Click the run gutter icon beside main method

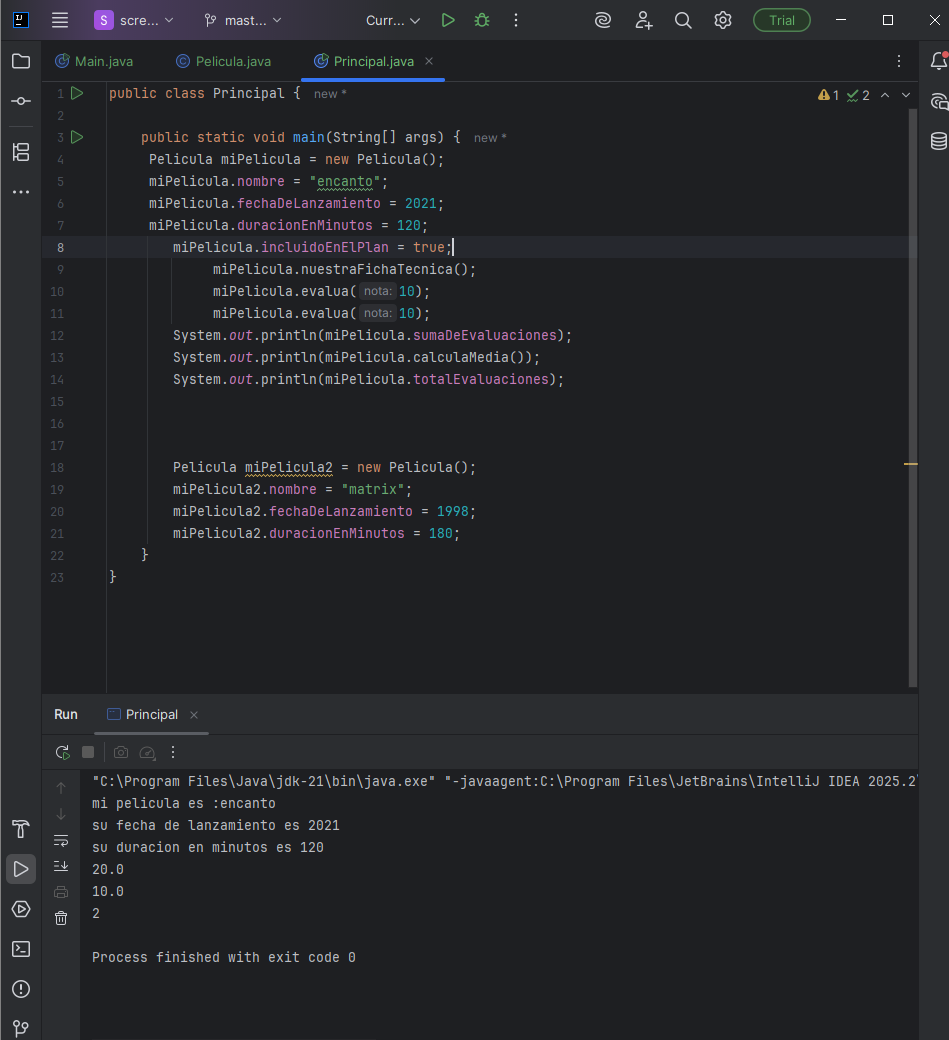pyautogui.click(x=77, y=137)
